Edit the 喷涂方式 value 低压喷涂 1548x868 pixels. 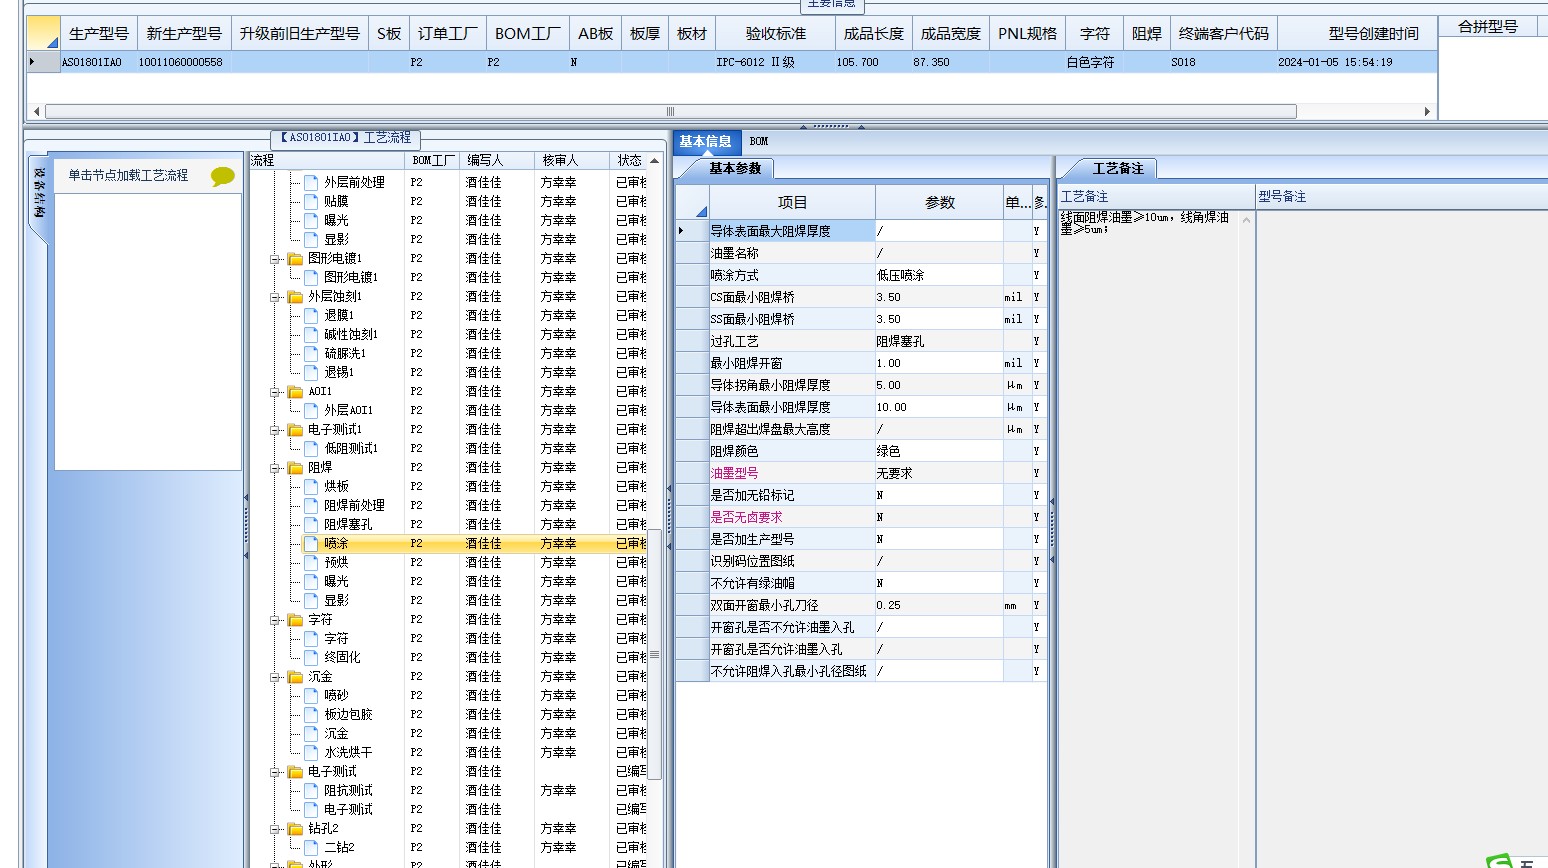pos(939,275)
